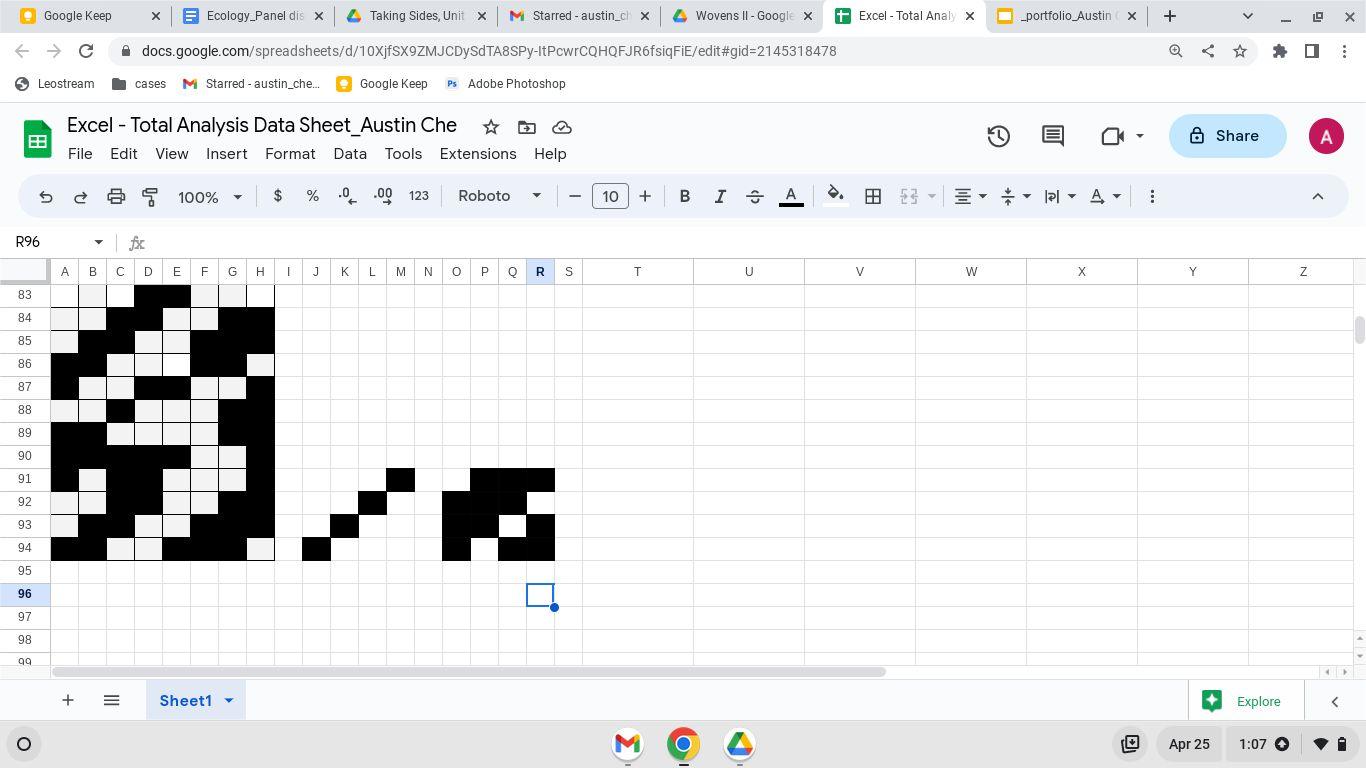Open vertical align dropdown

(x=1015, y=197)
